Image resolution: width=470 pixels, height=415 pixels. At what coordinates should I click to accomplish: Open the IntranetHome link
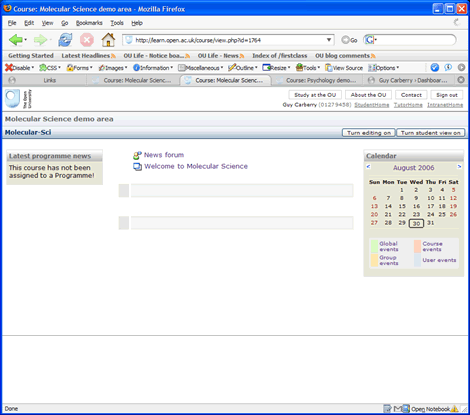445,105
